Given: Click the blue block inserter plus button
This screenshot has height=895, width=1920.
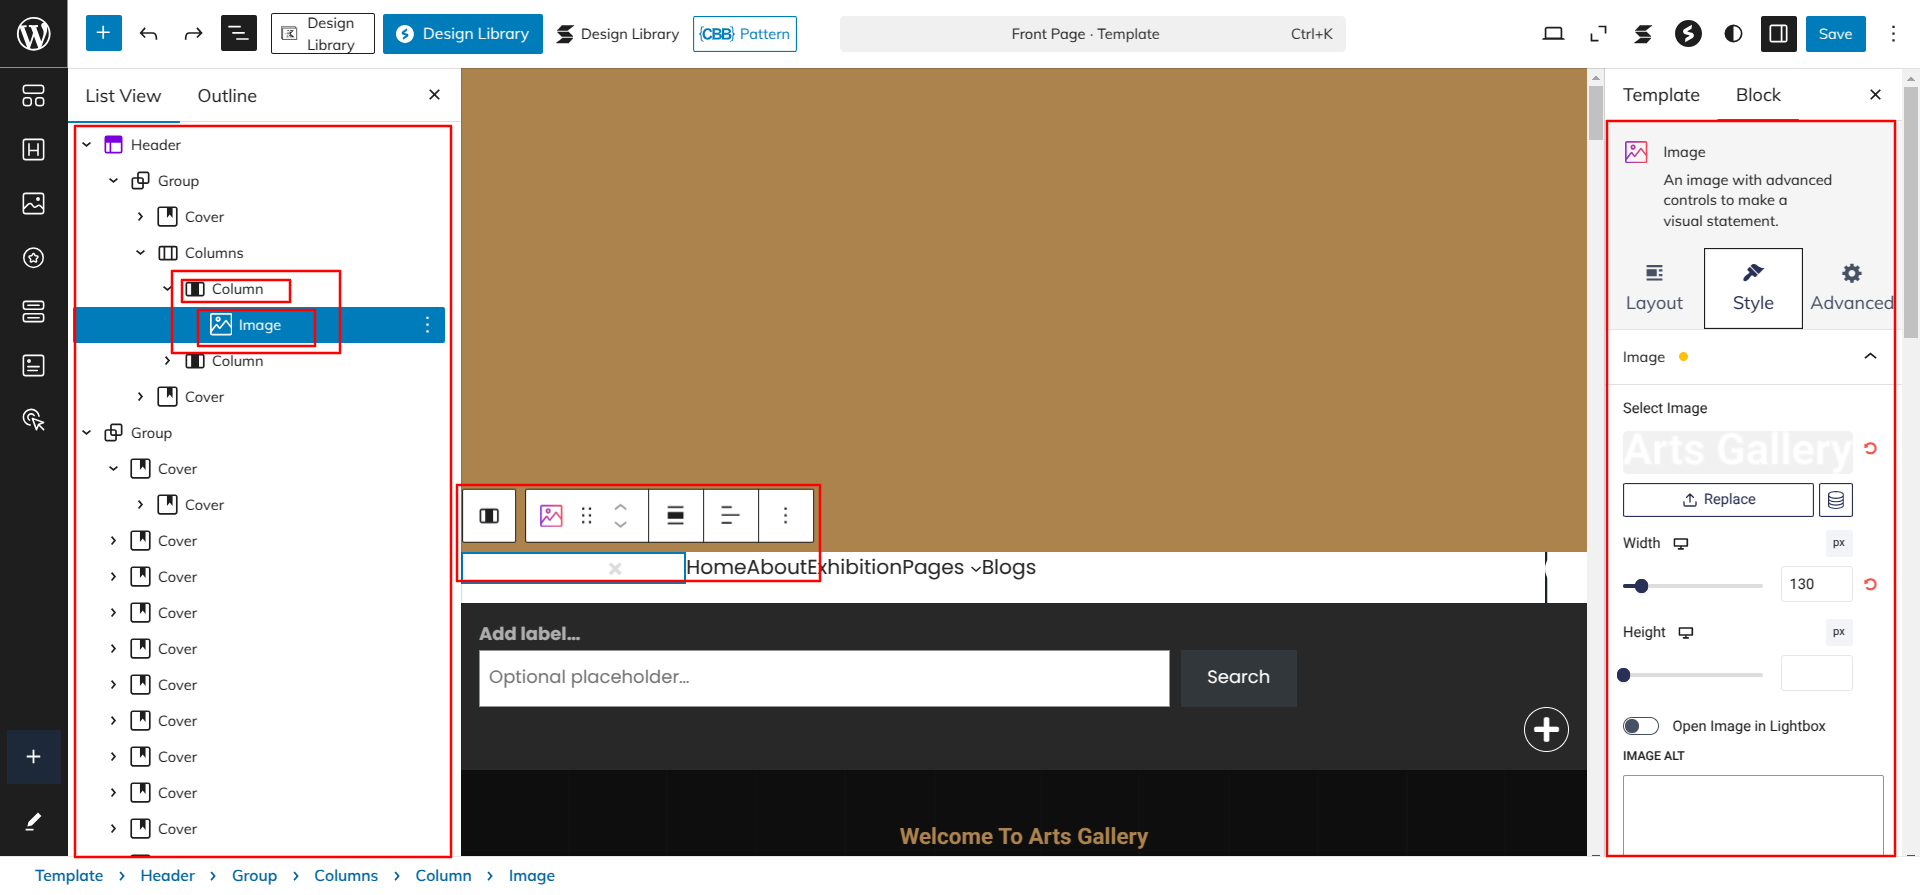Looking at the screenshot, I should [103, 33].
